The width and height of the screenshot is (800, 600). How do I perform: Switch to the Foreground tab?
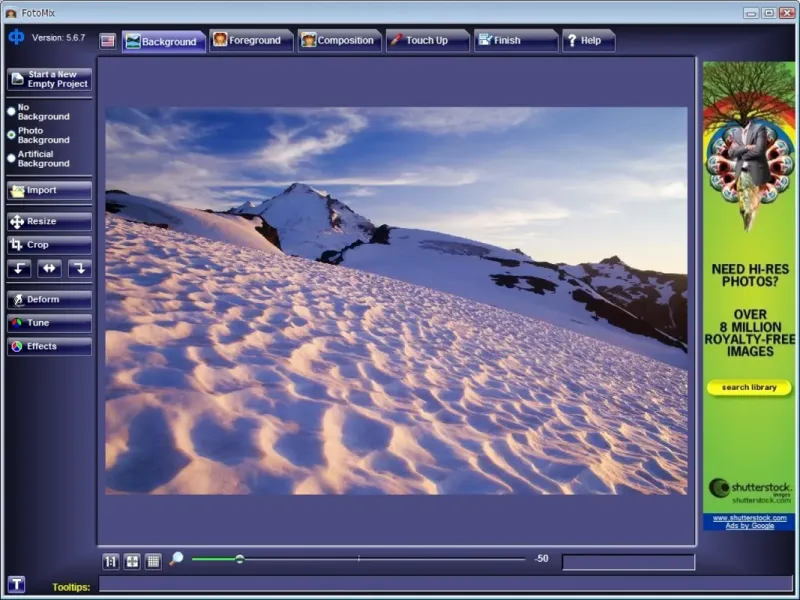pyautogui.click(x=250, y=41)
